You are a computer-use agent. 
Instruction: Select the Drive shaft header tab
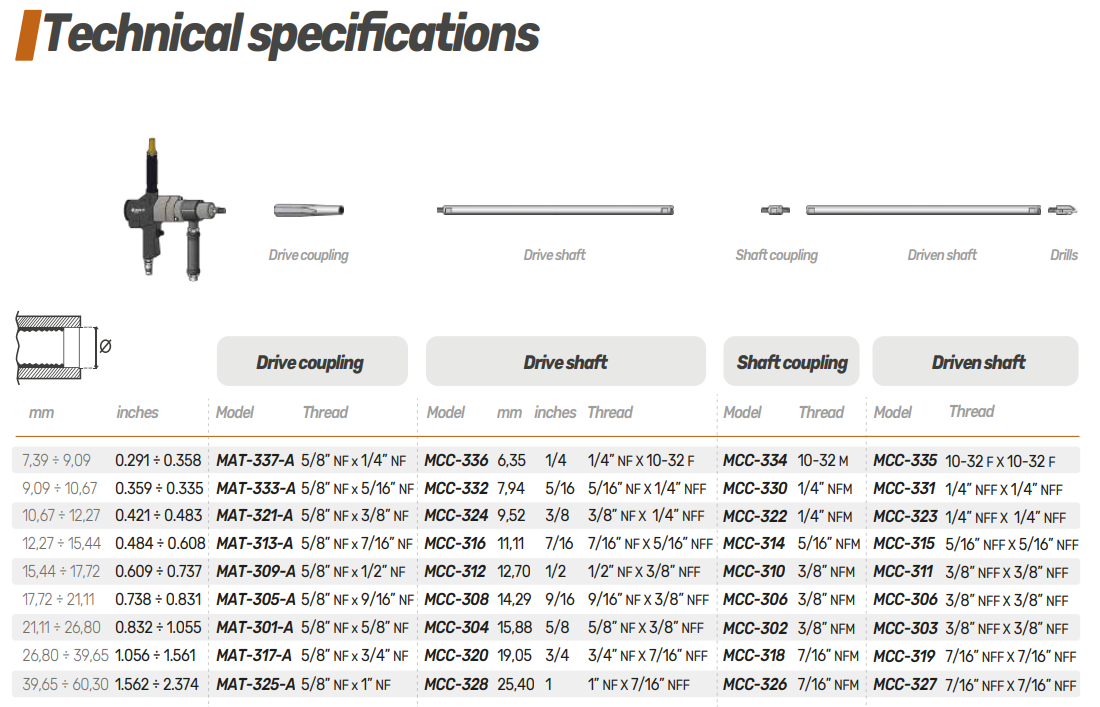[566, 362]
